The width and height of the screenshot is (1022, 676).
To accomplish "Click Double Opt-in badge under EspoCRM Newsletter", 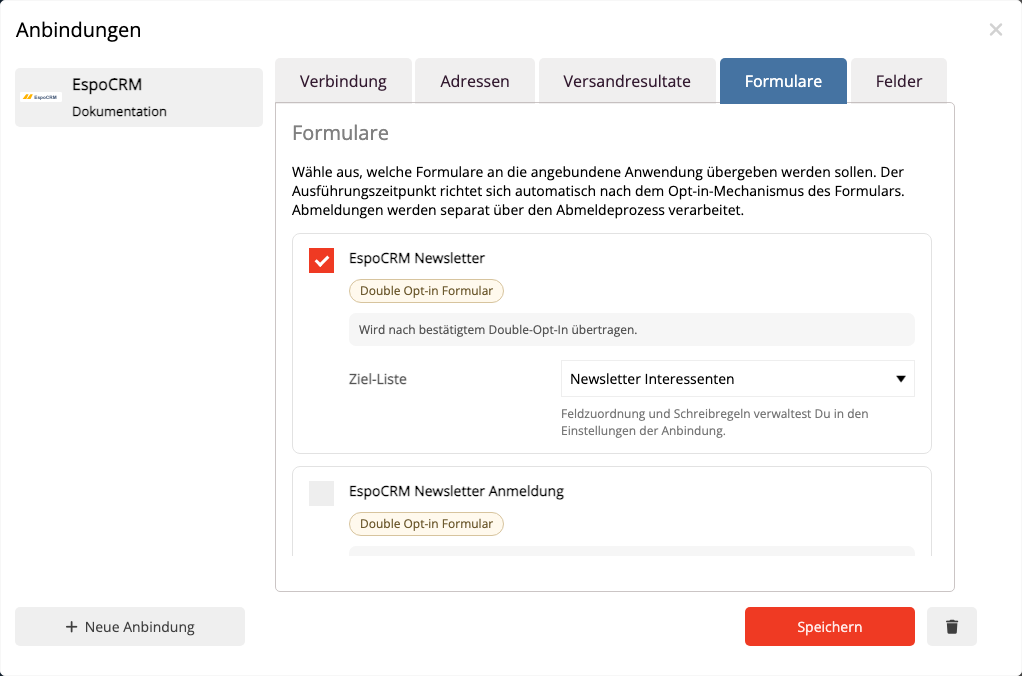I will coord(426,291).
